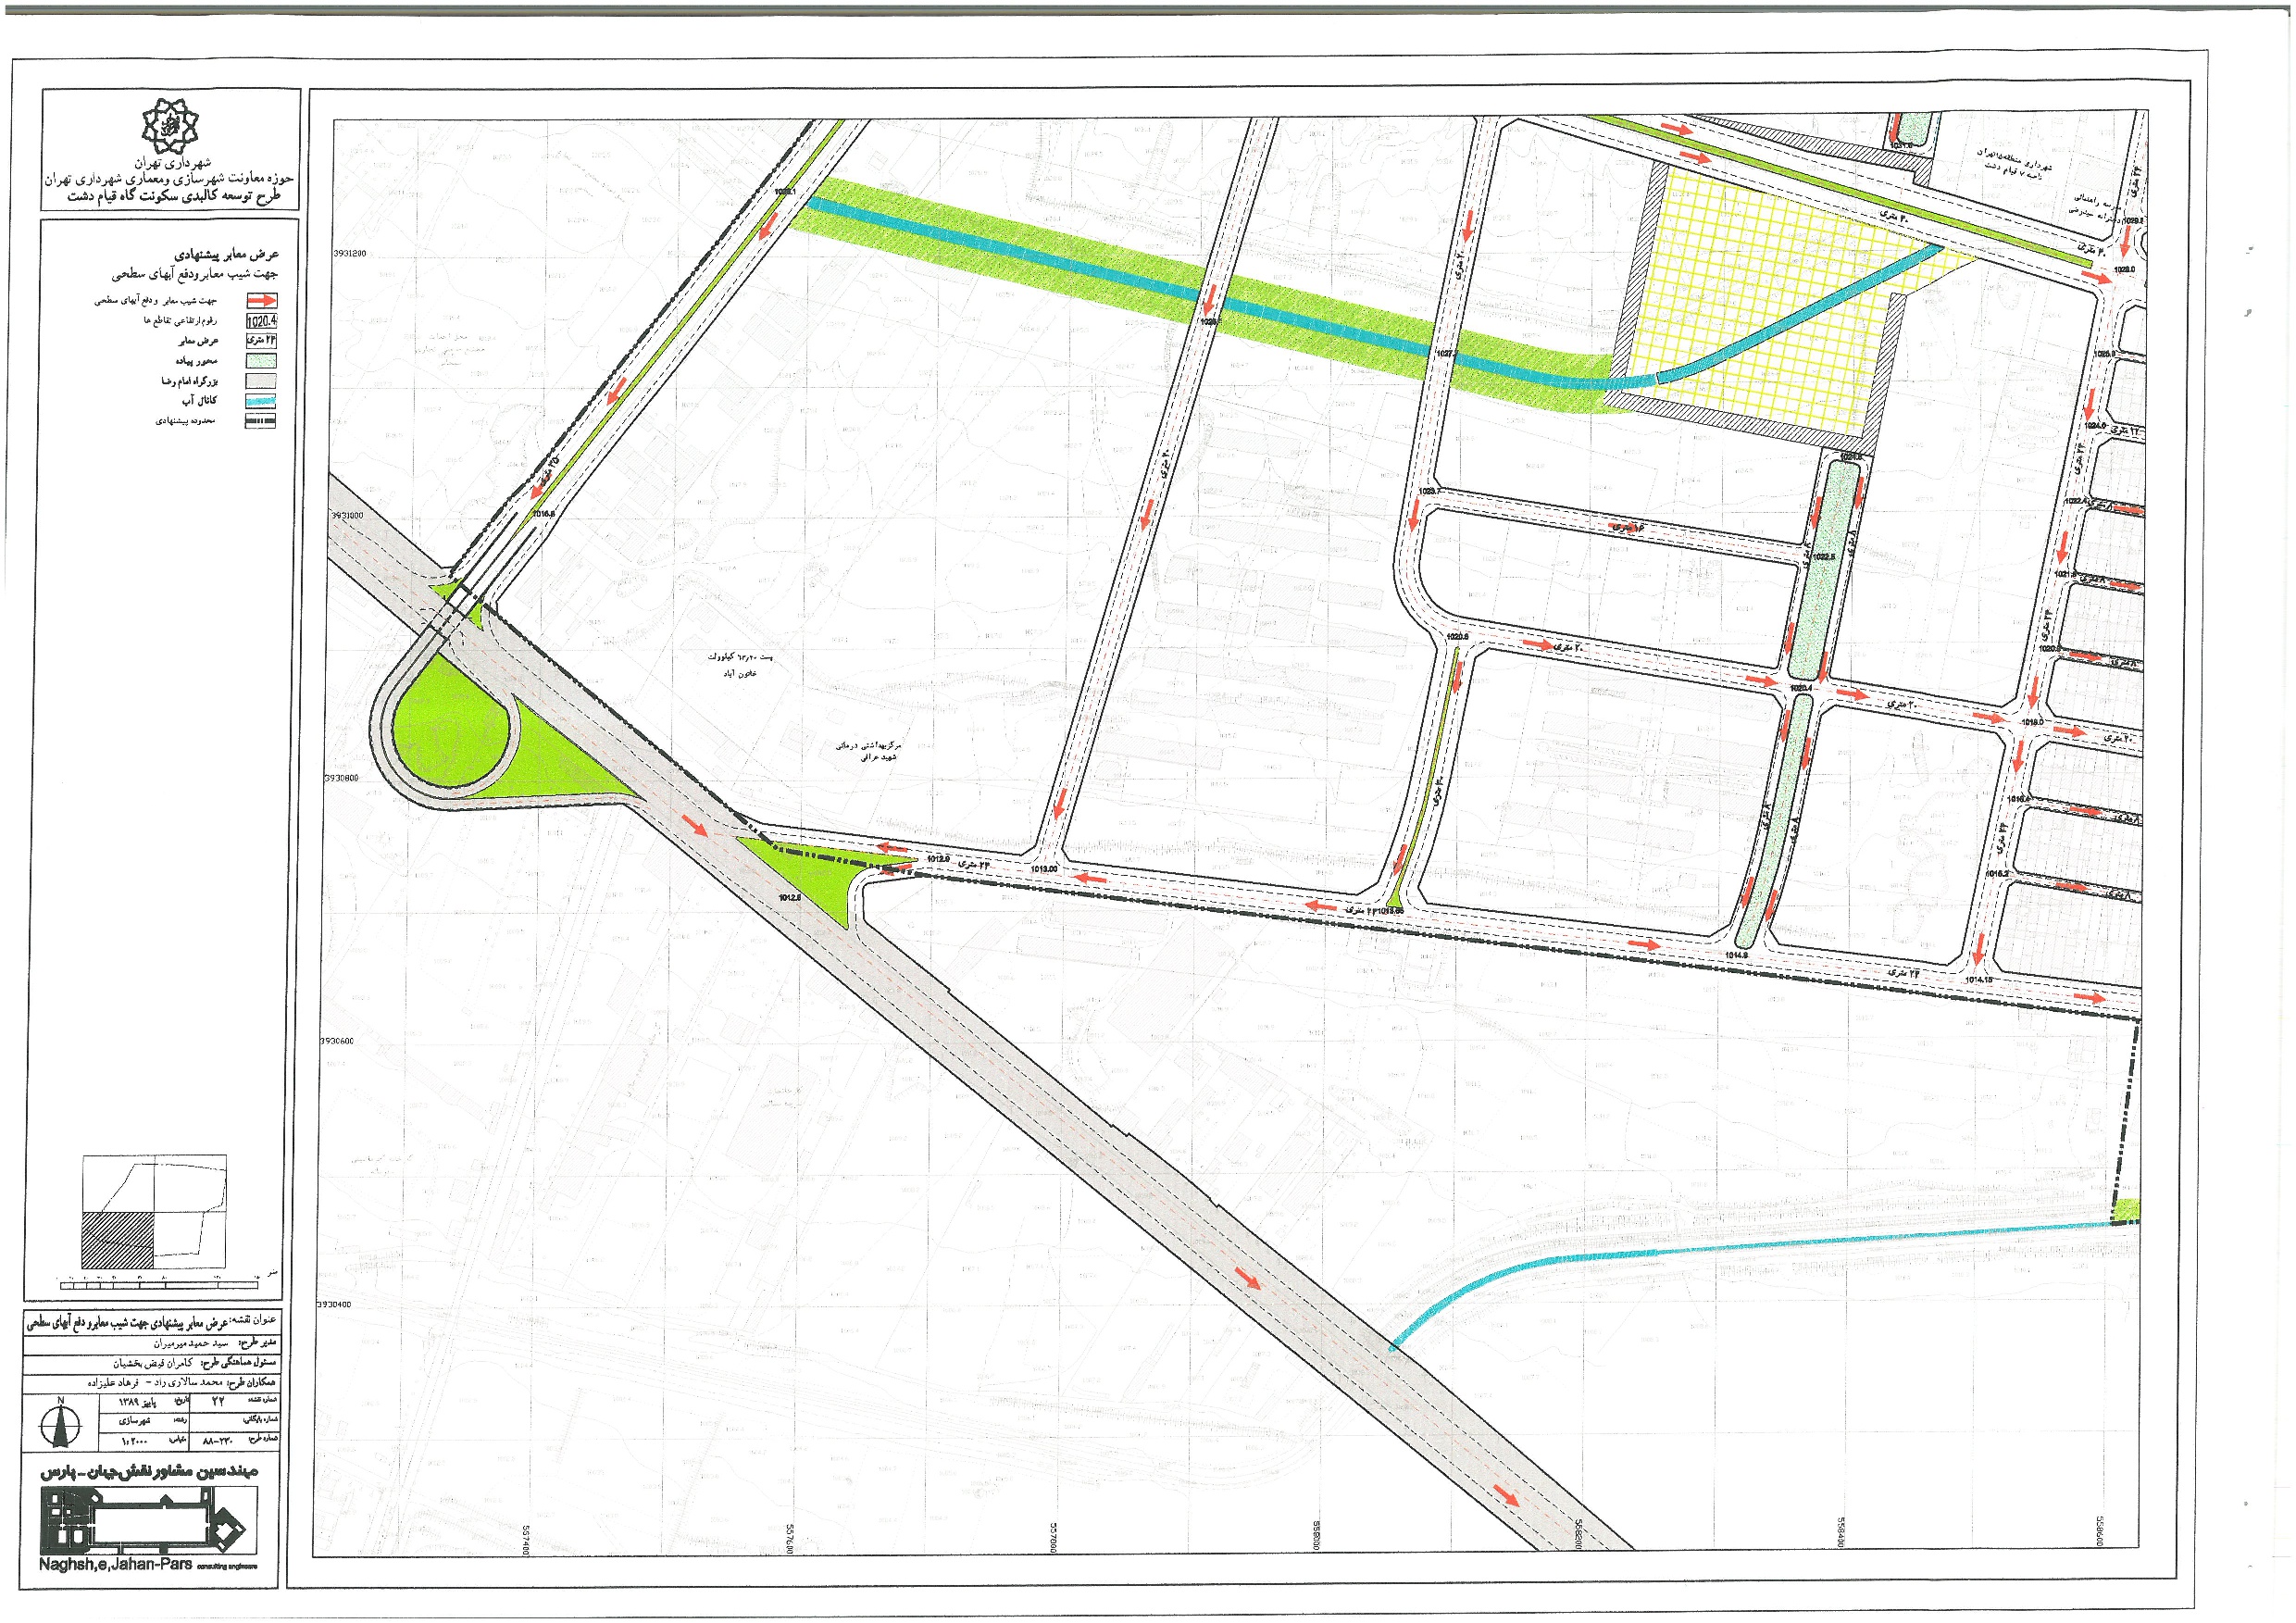Click the street width legend box
Image resolution: width=2296 pixels, height=1623 pixels.
pyautogui.click(x=261, y=341)
